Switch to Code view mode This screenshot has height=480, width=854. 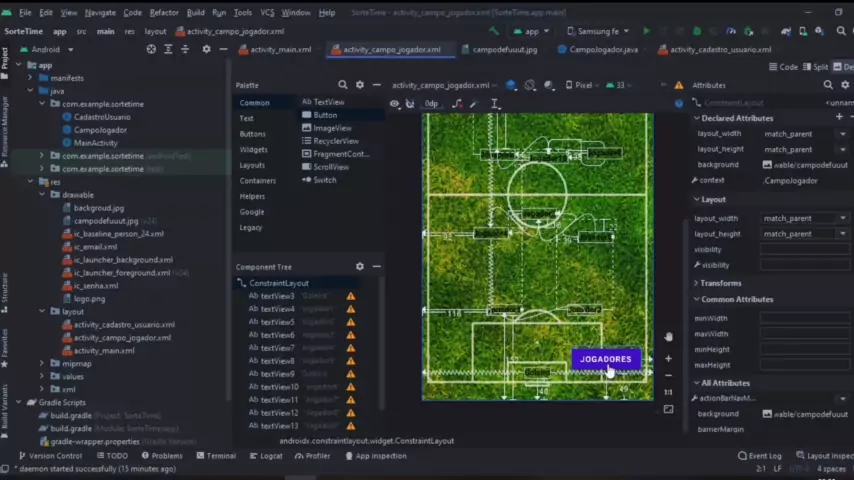[783, 67]
